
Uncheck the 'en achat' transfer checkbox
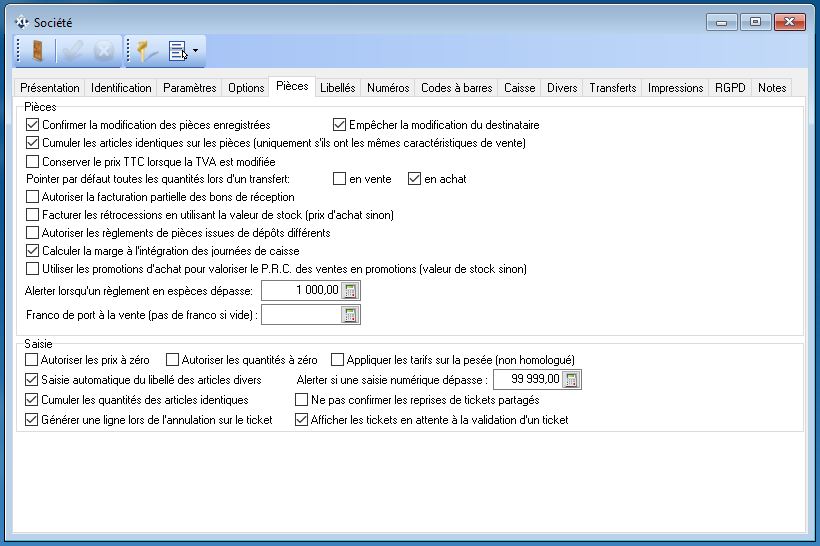tap(414, 179)
